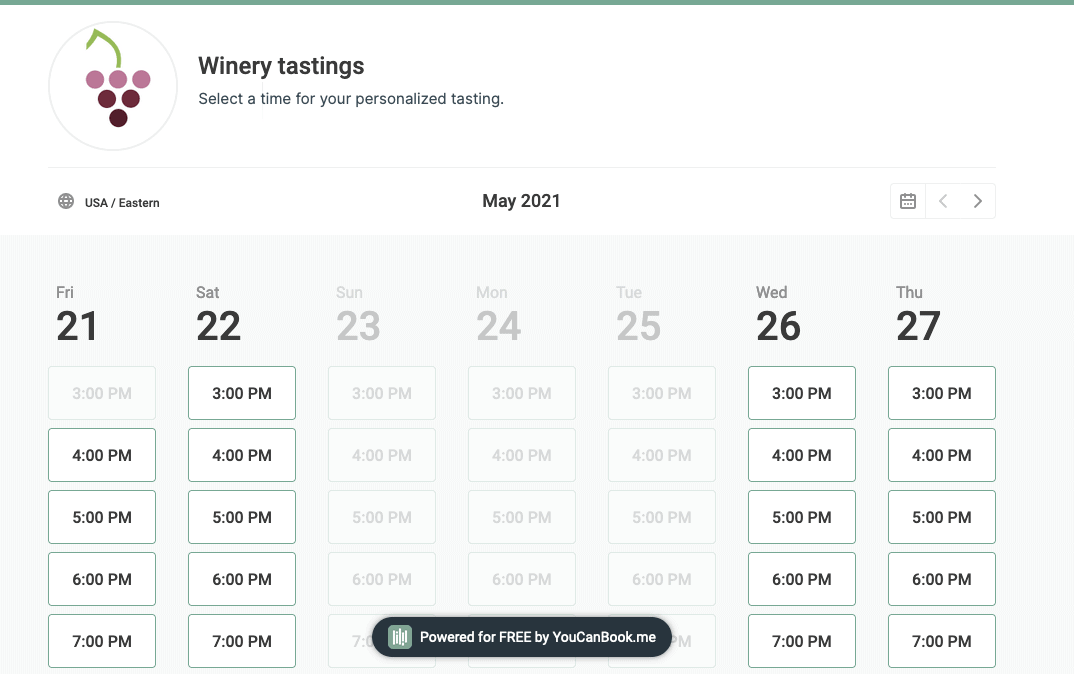Click unavailable Sunday 23 5:00 PM slot
Viewport: 1074px width, 674px height.
click(382, 517)
